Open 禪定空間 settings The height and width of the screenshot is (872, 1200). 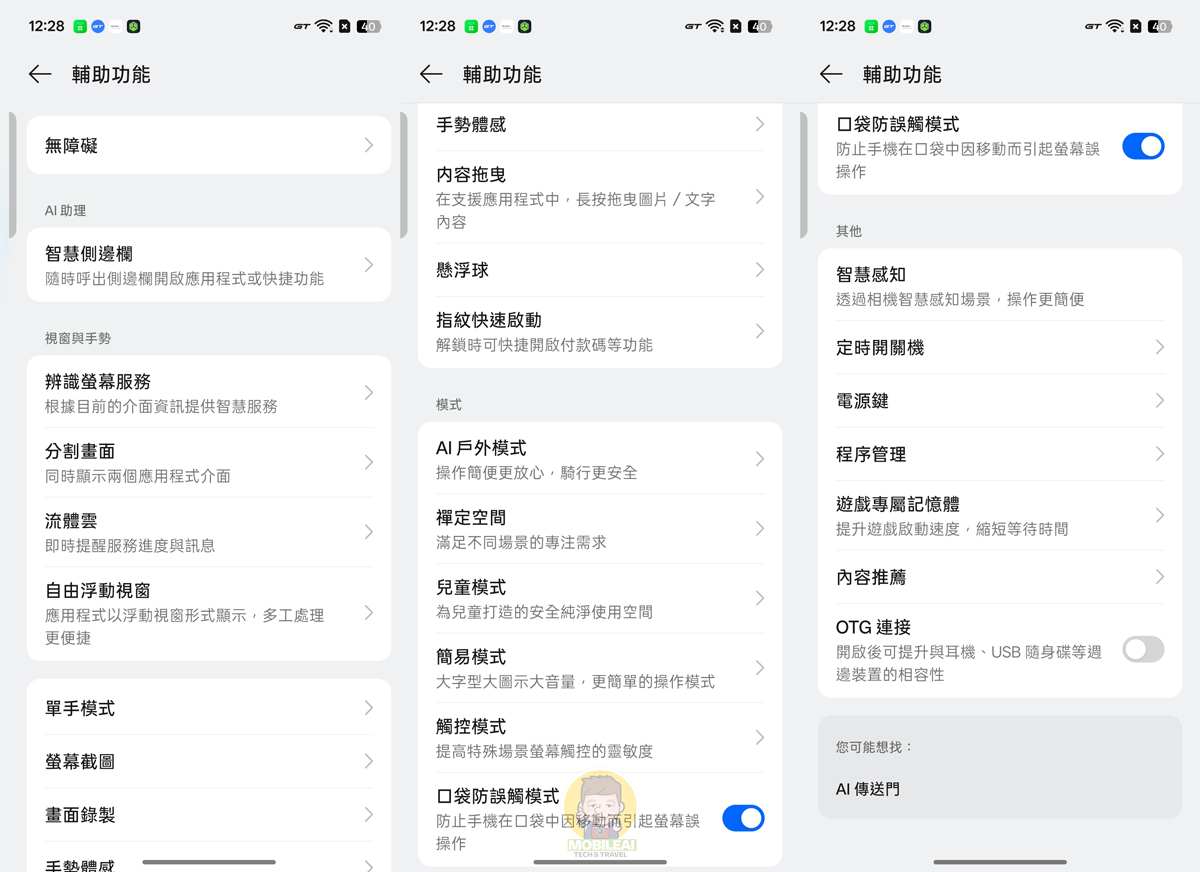(600, 529)
